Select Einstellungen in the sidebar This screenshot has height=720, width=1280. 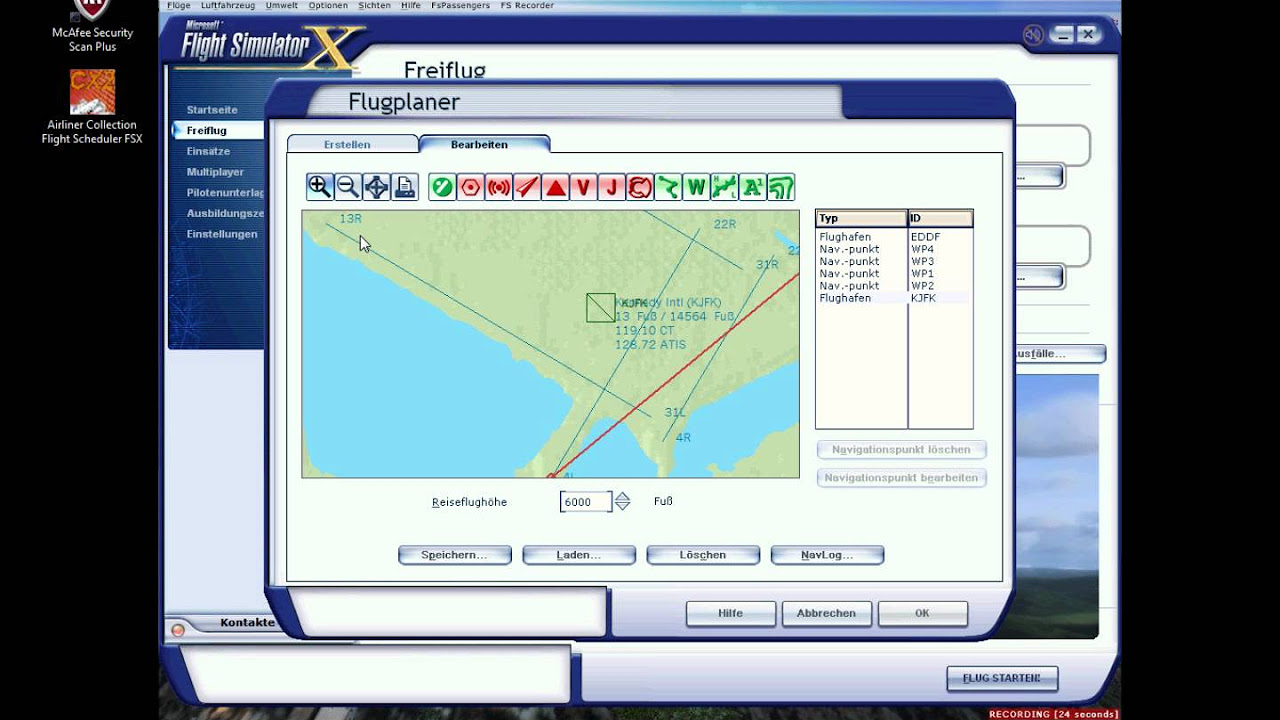(222, 234)
